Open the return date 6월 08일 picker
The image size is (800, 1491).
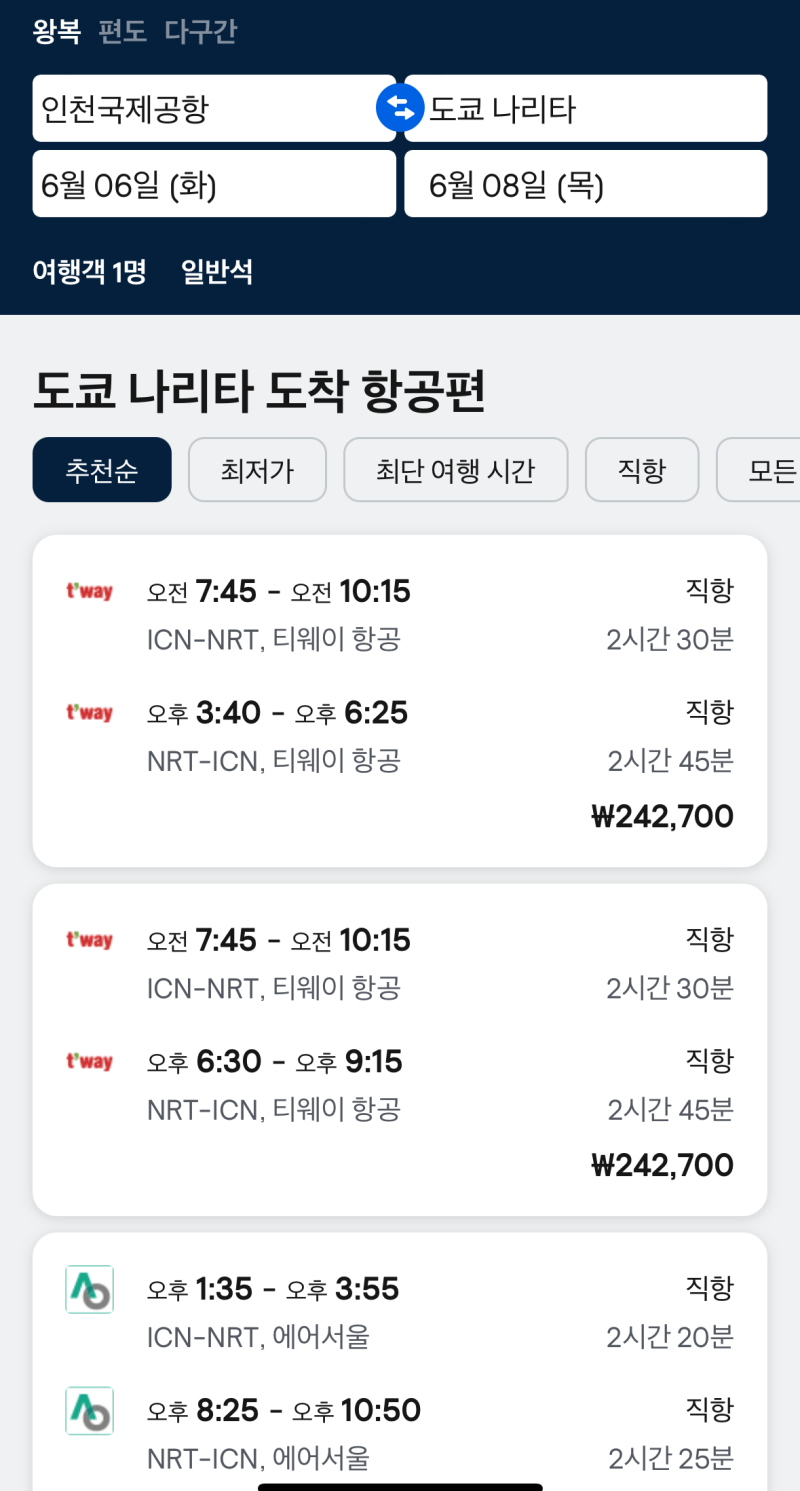[x=586, y=184]
